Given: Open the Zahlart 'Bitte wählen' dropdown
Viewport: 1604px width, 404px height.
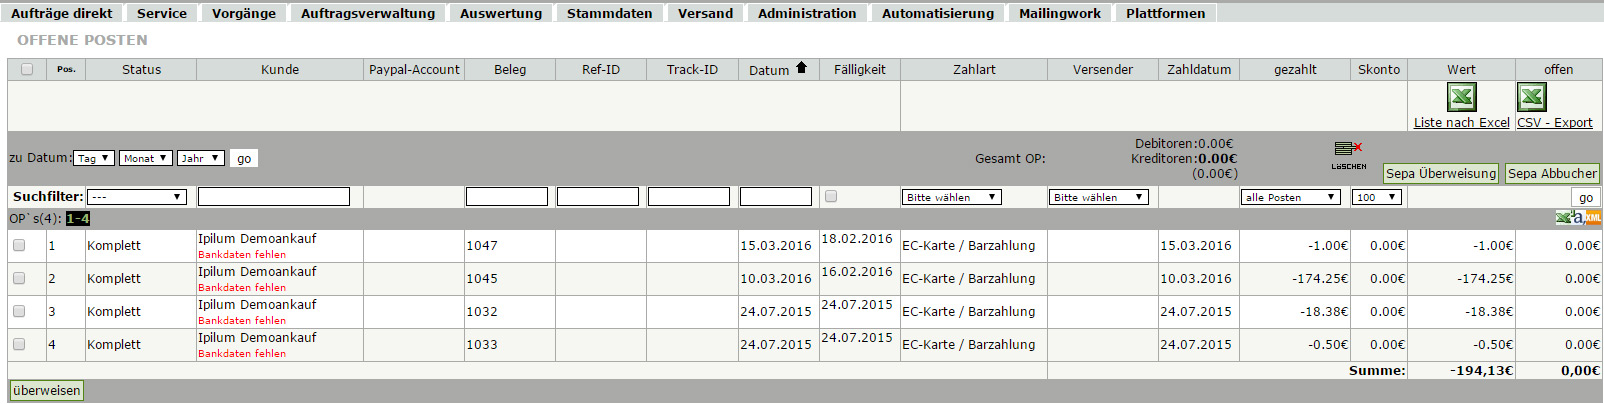Looking at the screenshot, I should (x=952, y=197).
